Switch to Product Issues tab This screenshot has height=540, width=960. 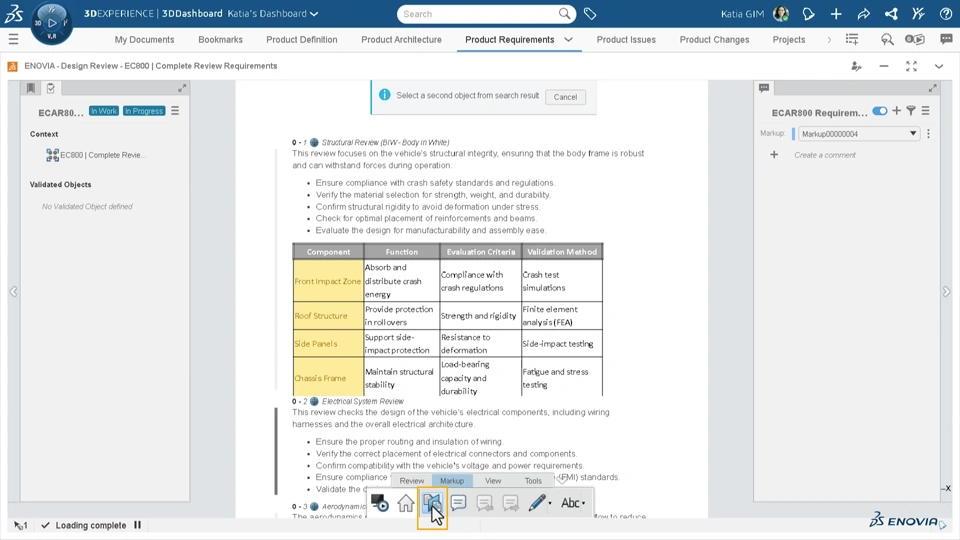pyautogui.click(x=626, y=39)
